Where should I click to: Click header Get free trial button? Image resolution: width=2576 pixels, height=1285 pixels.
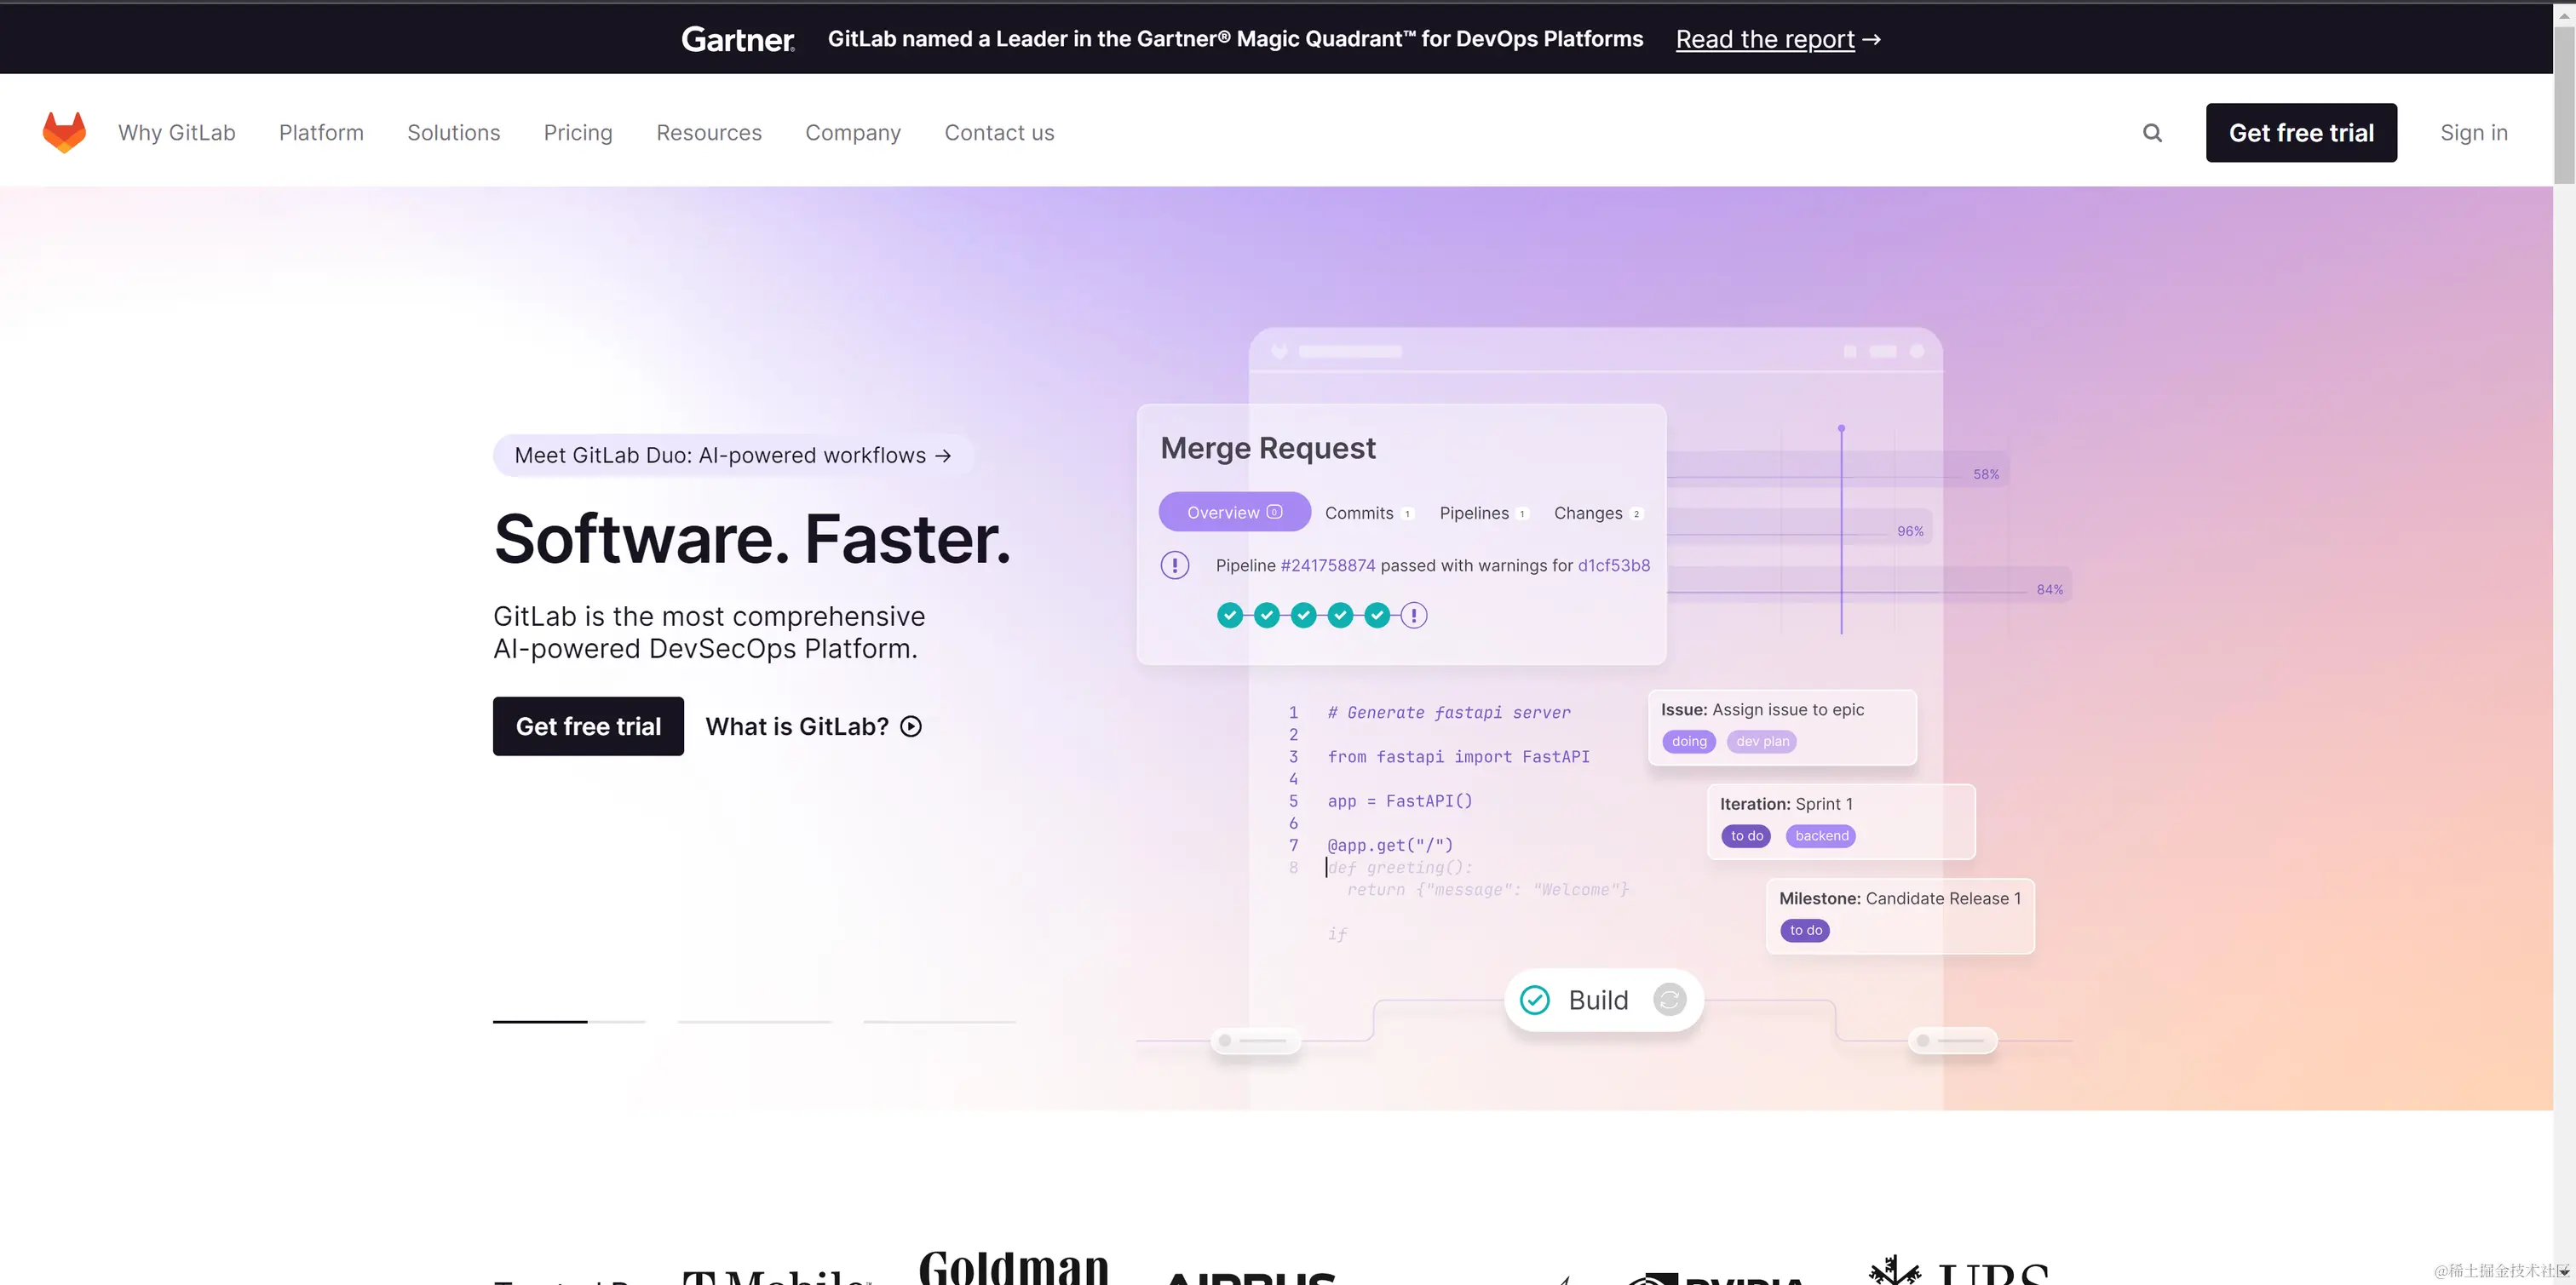pos(2301,133)
